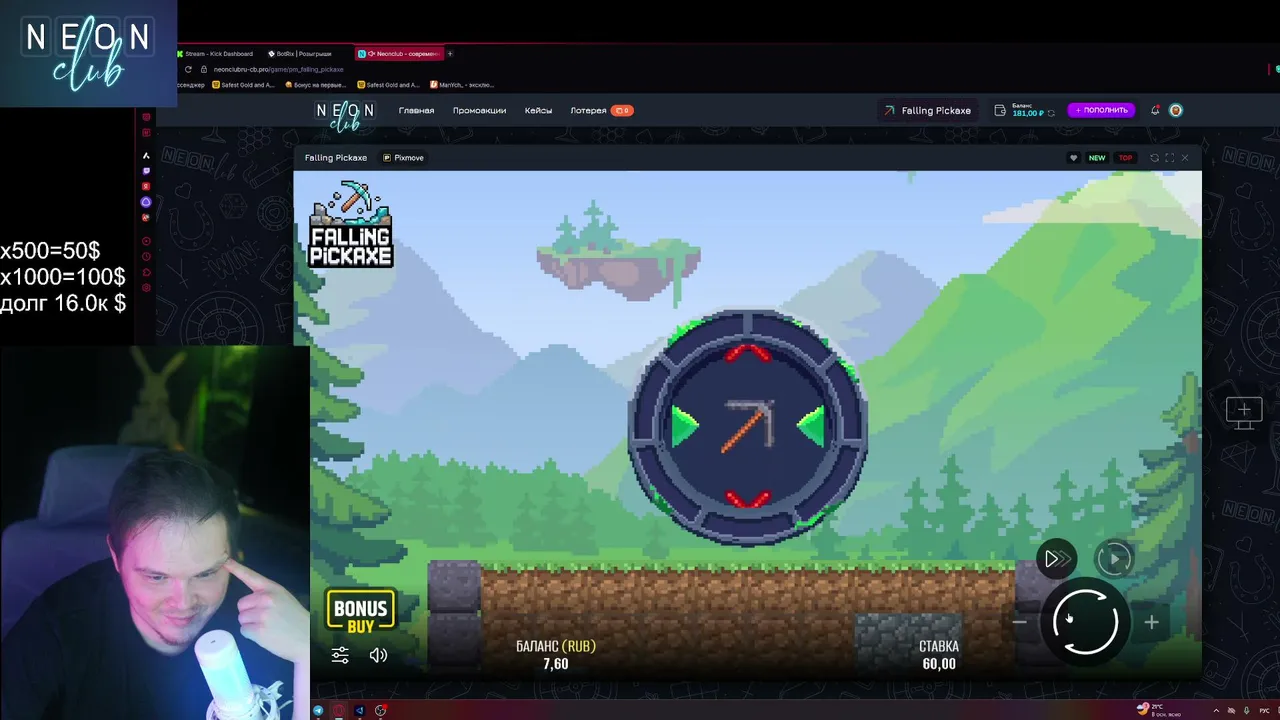Open the Yandex sidebar icon
Viewport: 1280px width, 720px height.
(146, 186)
